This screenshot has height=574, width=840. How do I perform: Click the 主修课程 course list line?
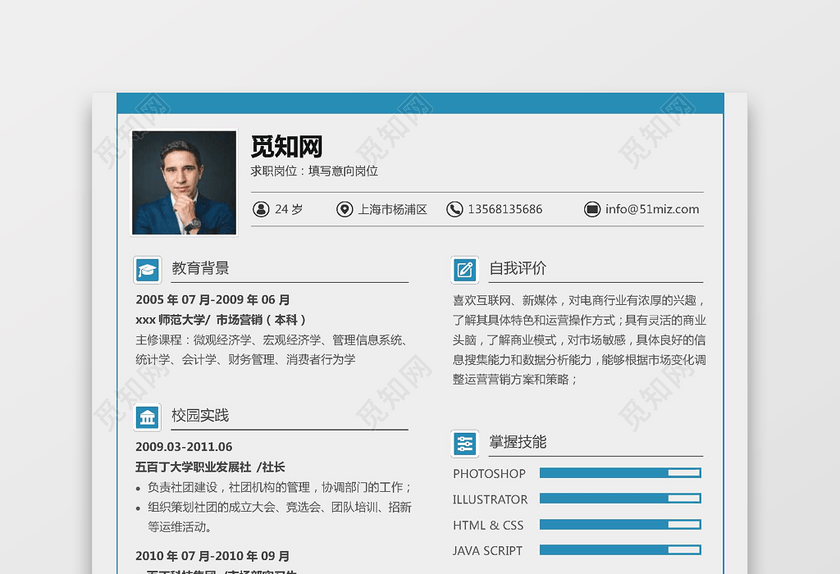pyautogui.click(x=272, y=340)
